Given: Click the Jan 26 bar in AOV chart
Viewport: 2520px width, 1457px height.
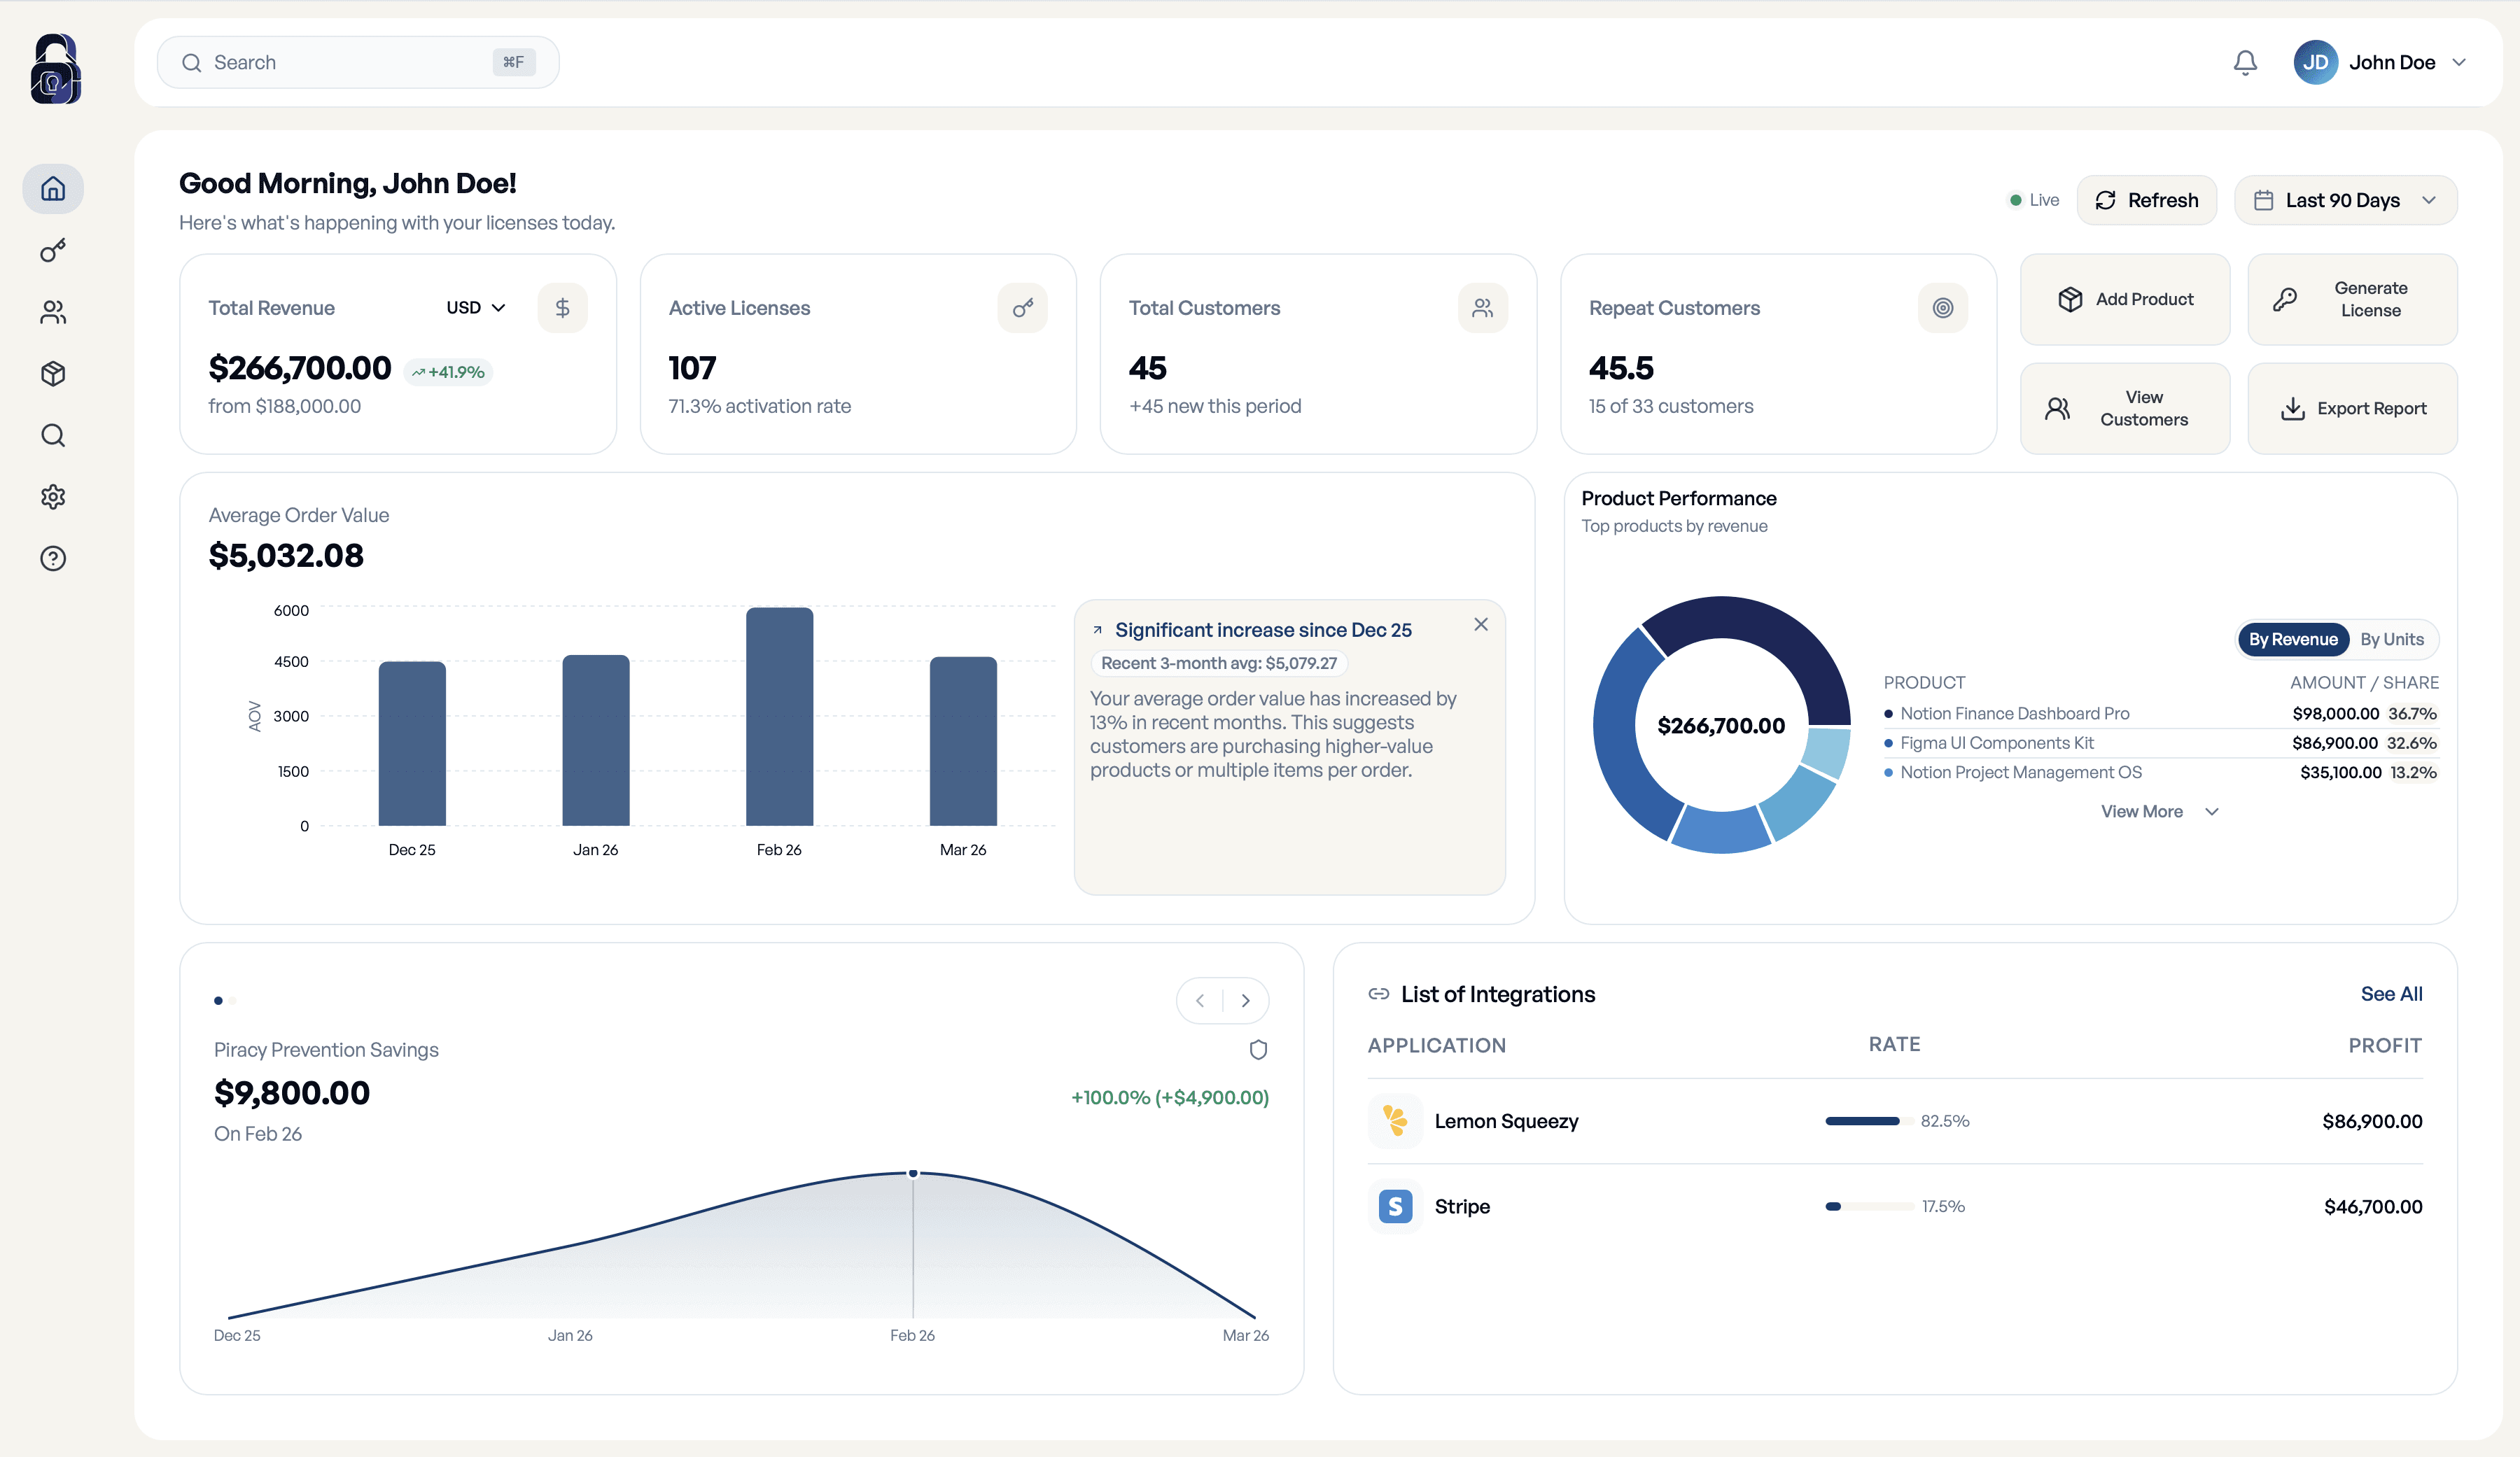Looking at the screenshot, I should click(x=596, y=740).
